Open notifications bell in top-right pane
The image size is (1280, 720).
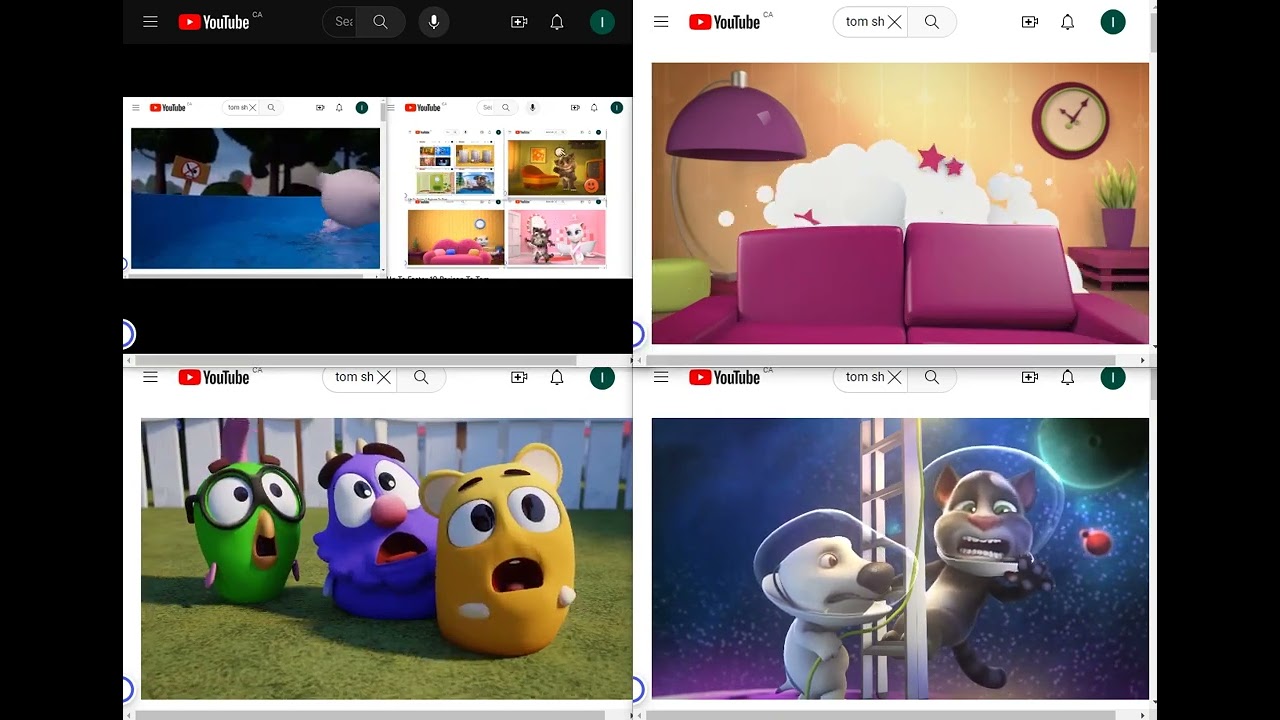point(1068,22)
